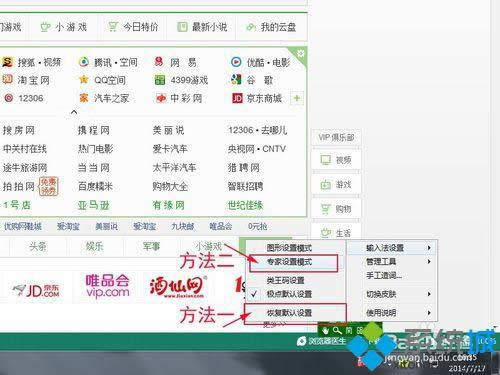Click the VIP俱乐部 sidebar button
Viewport: 500px width, 375px height.
[x=336, y=137]
